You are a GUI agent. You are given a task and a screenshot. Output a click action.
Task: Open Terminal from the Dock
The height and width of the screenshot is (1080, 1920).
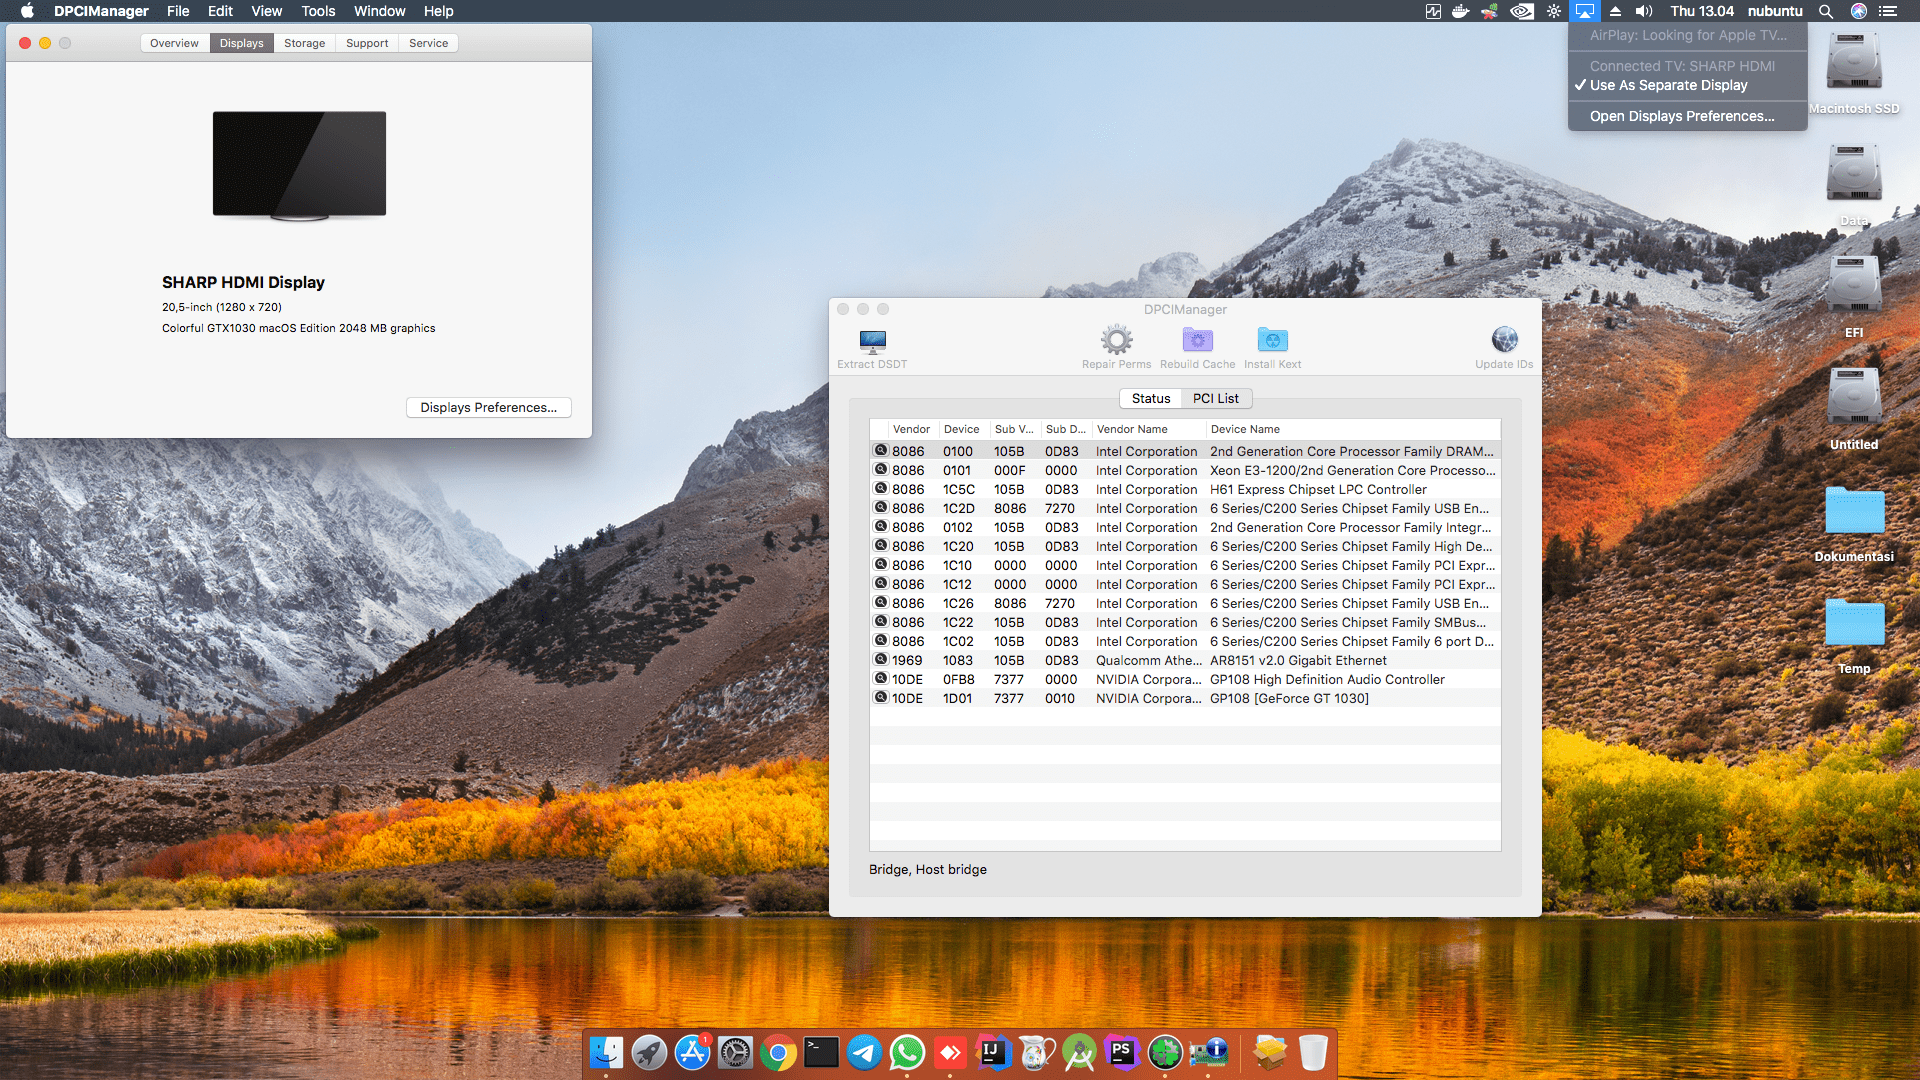point(821,1052)
